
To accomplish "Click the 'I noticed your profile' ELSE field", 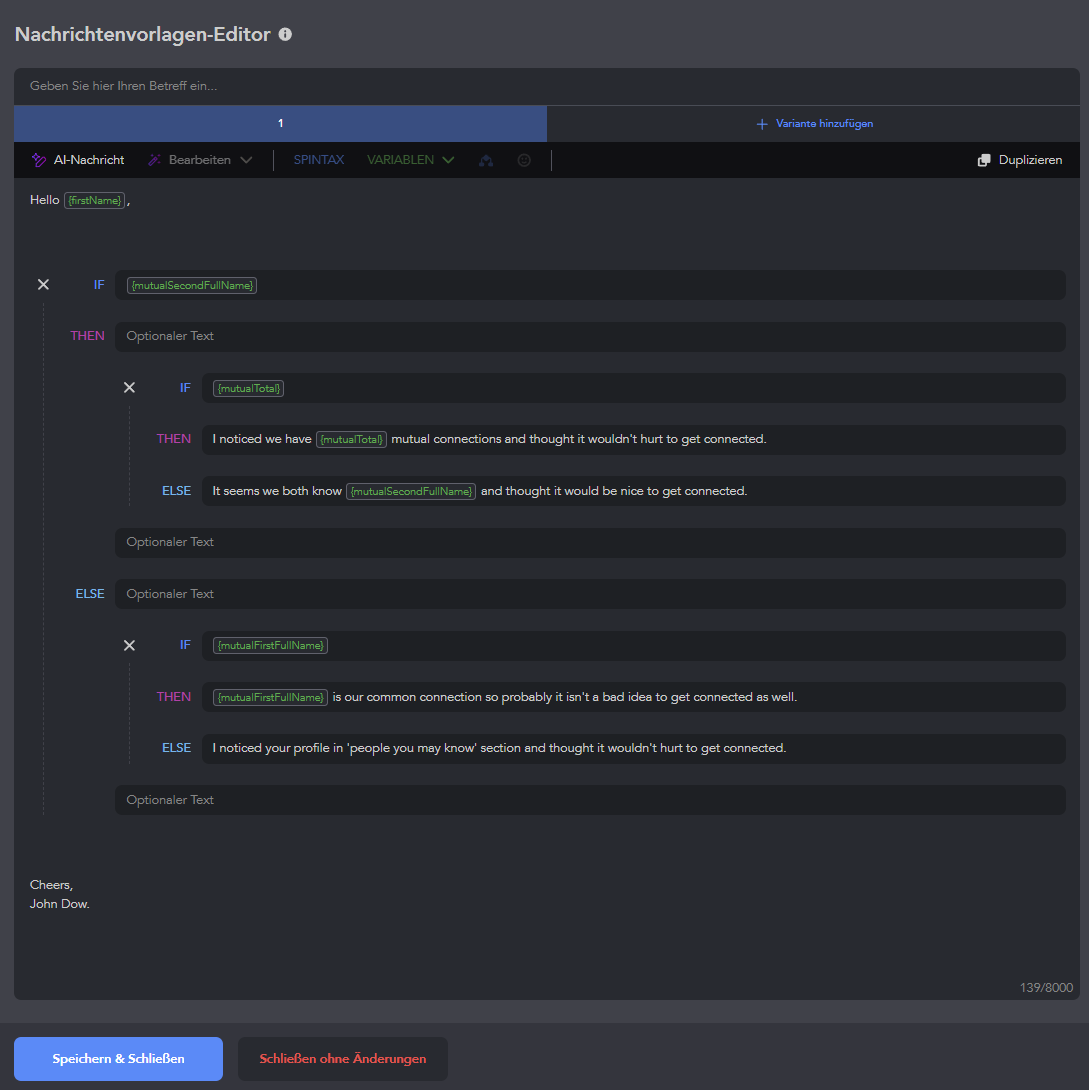I will pos(634,748).
